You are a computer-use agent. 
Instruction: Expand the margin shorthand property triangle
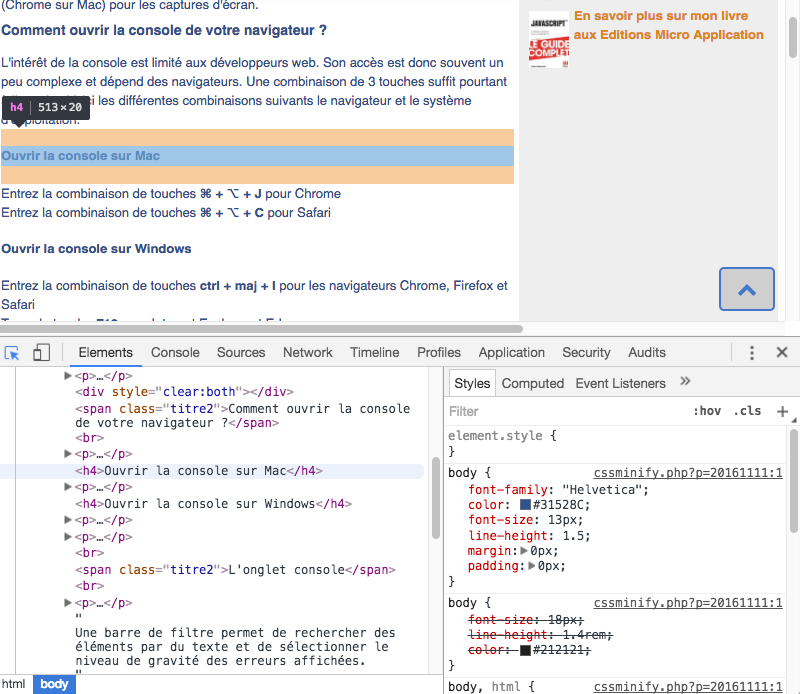(524, 551)
